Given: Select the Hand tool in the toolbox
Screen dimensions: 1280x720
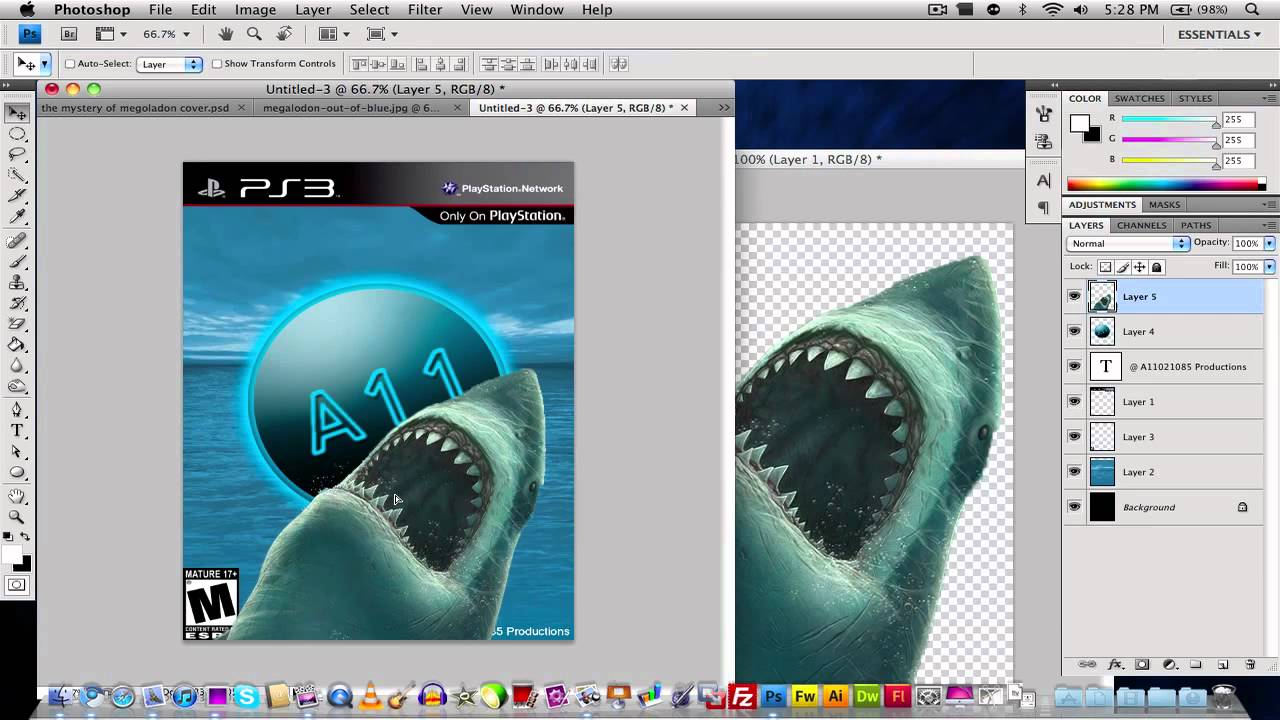Looking at the screenshot, I should 18,496.
